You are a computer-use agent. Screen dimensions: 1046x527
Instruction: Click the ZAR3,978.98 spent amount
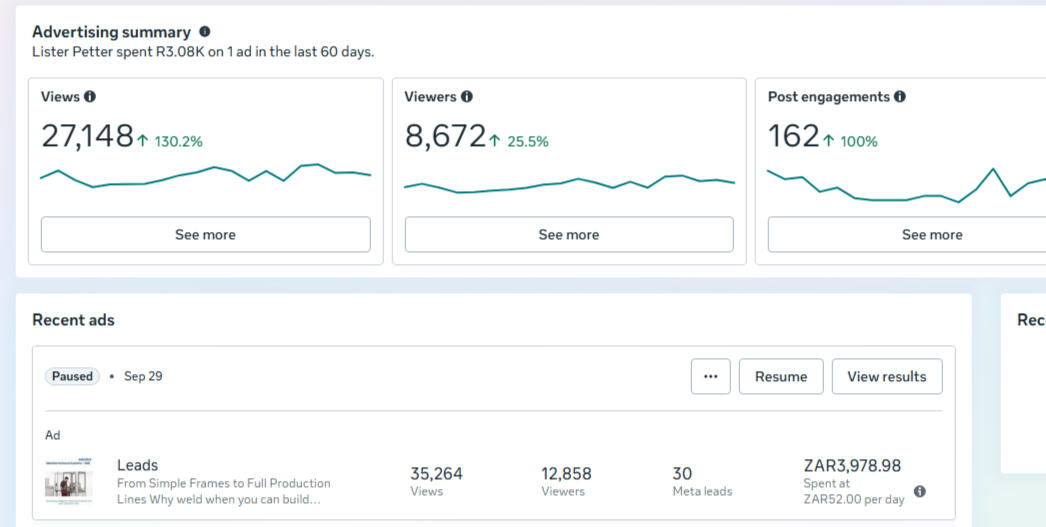[852, 466]
